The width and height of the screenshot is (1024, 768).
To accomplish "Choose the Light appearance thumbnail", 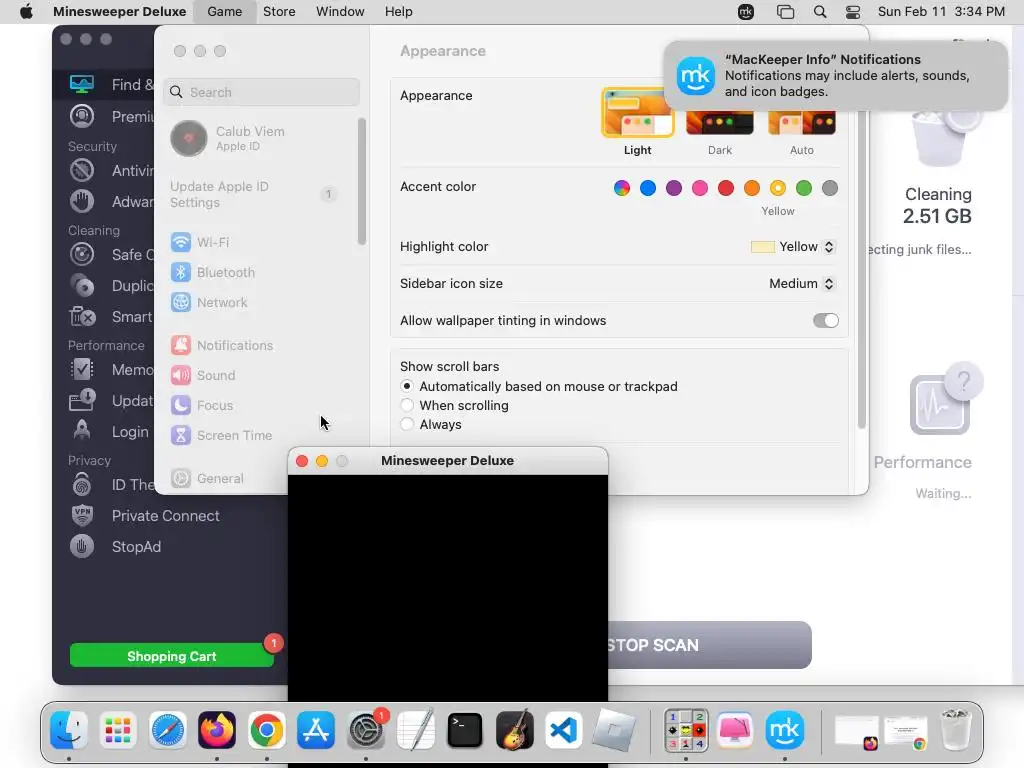I will tap(637, 113).
